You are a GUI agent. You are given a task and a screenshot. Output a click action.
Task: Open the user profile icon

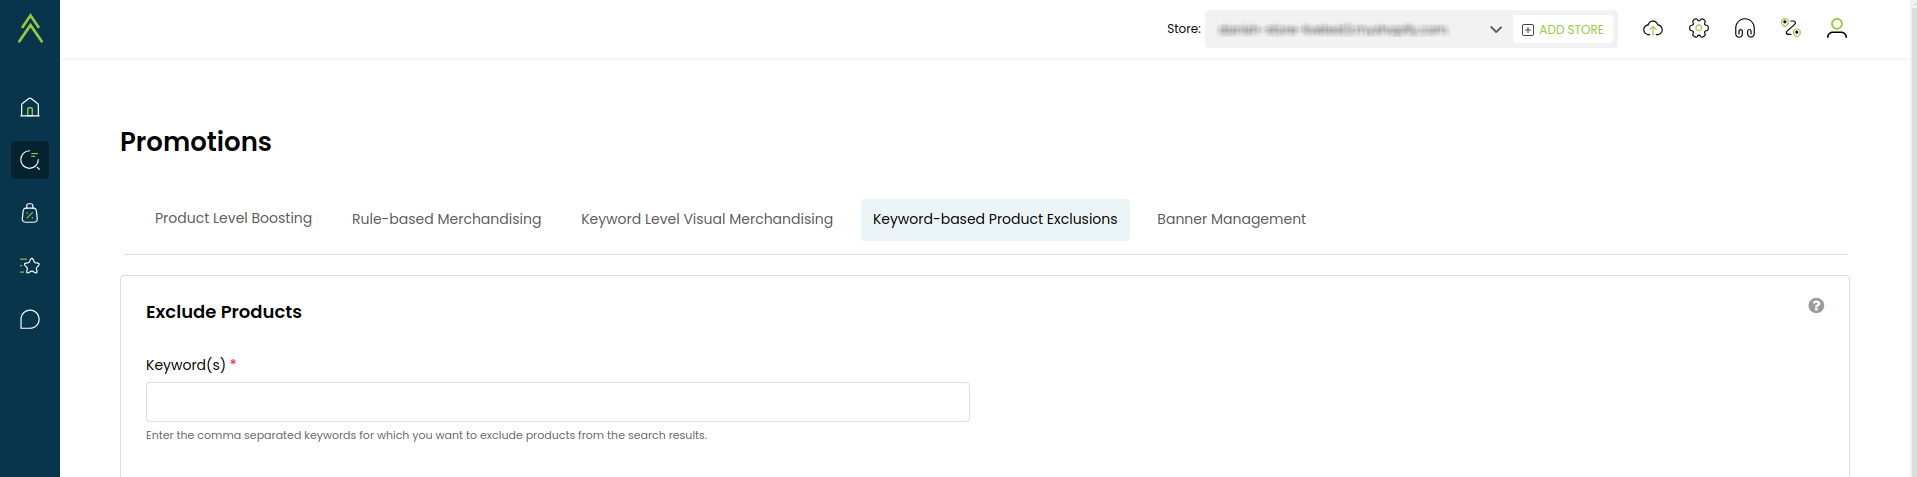point(1837,29)
